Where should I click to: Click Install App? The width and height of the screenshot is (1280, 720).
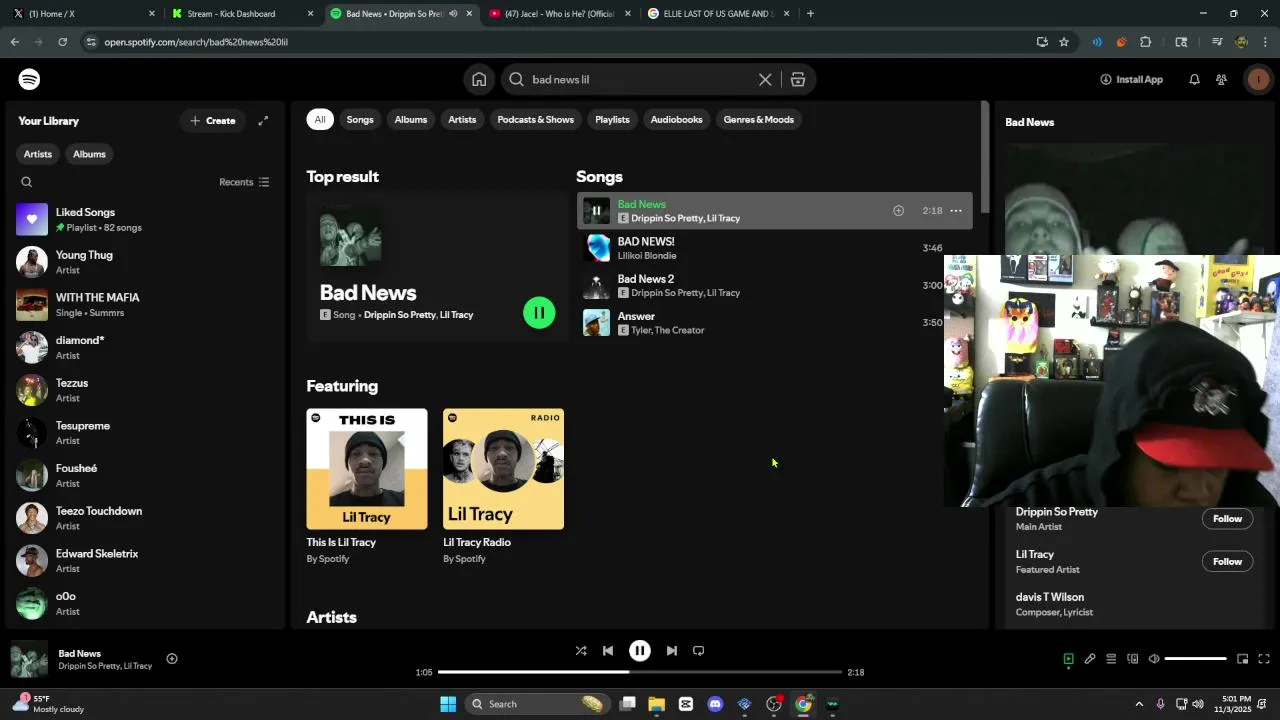1132,79
